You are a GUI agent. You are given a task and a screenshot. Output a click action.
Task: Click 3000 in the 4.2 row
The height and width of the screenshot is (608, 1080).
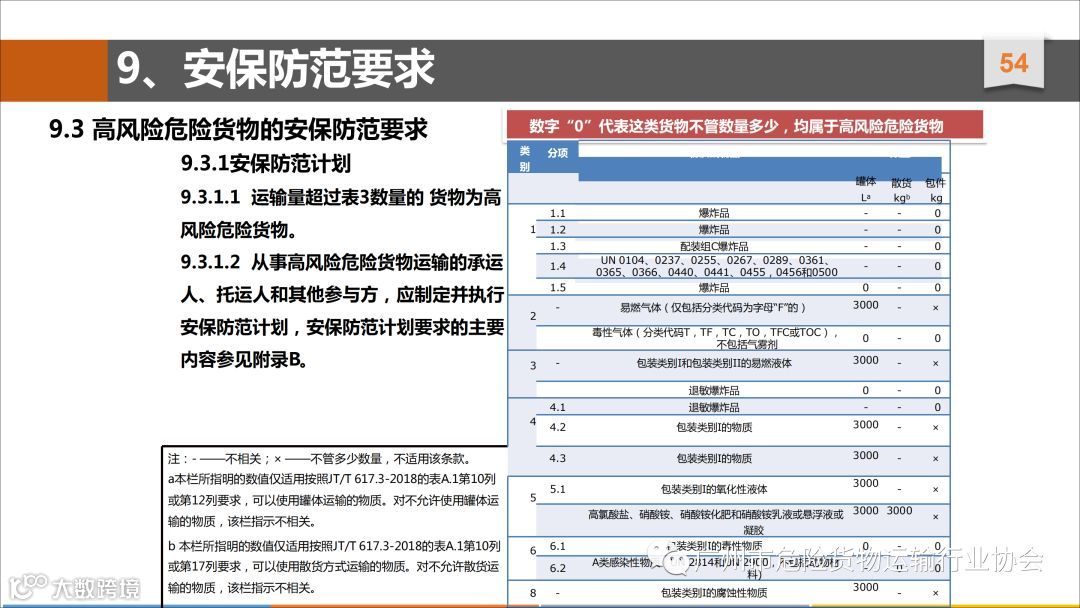pyautogui.click(x=865, y=425)
